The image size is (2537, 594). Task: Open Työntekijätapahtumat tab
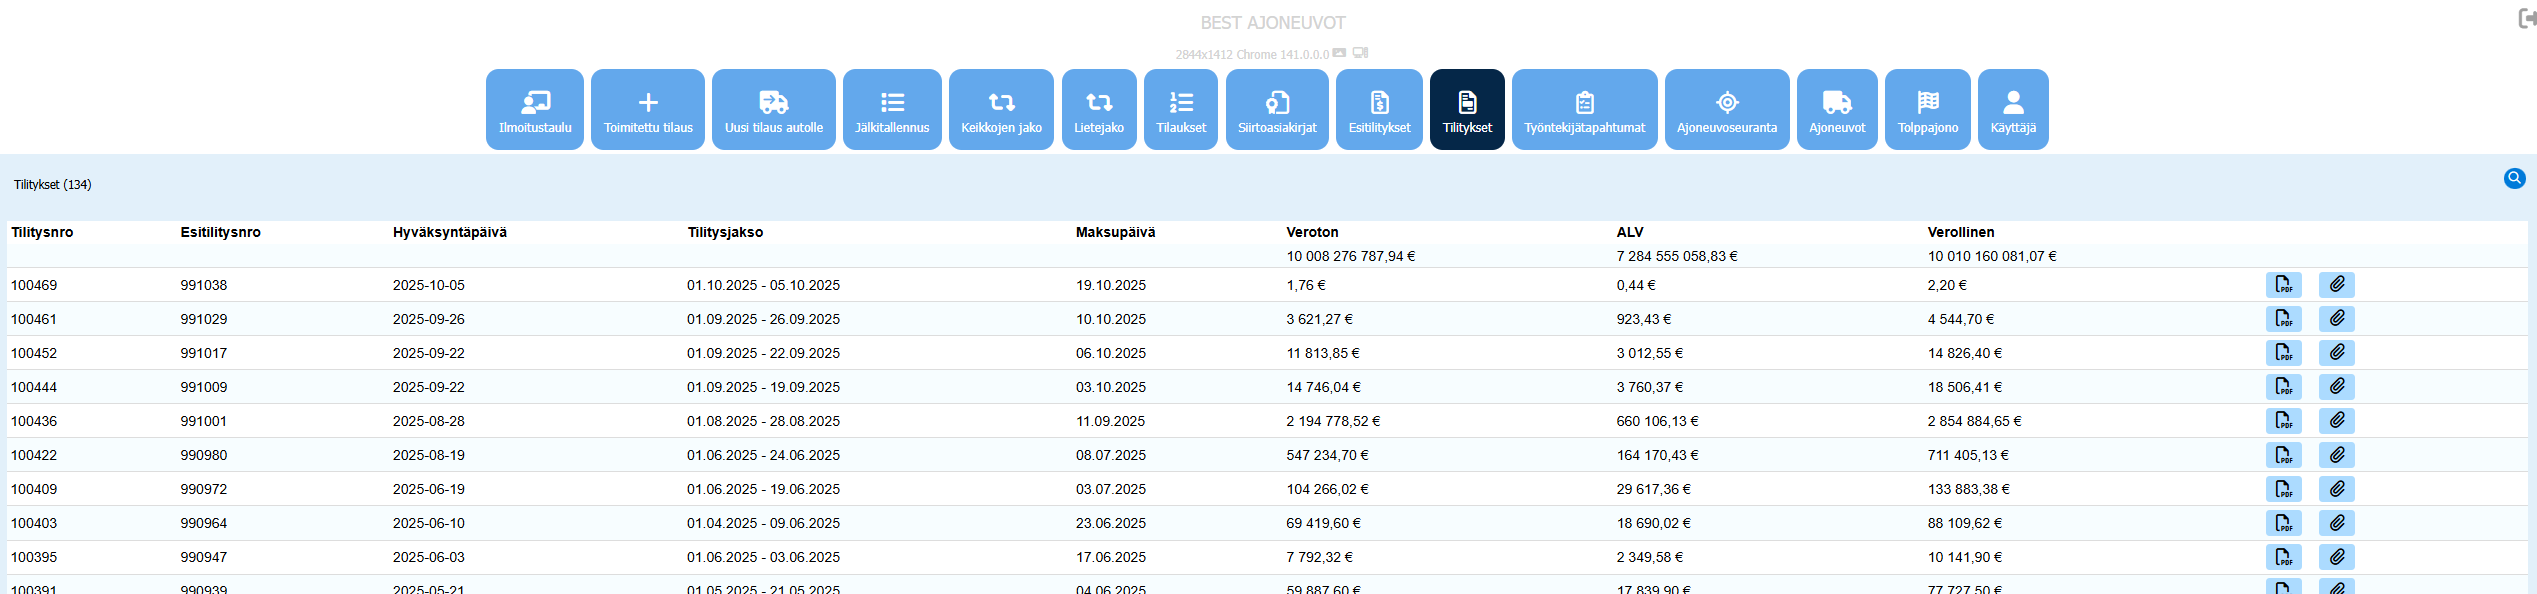coord(1584,110)
